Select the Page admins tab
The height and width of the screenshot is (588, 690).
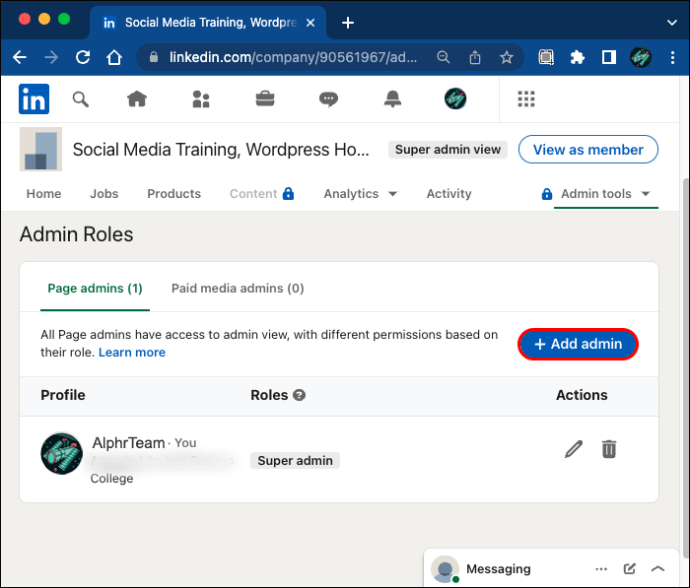pyautogui.click(x=95, y=289)
